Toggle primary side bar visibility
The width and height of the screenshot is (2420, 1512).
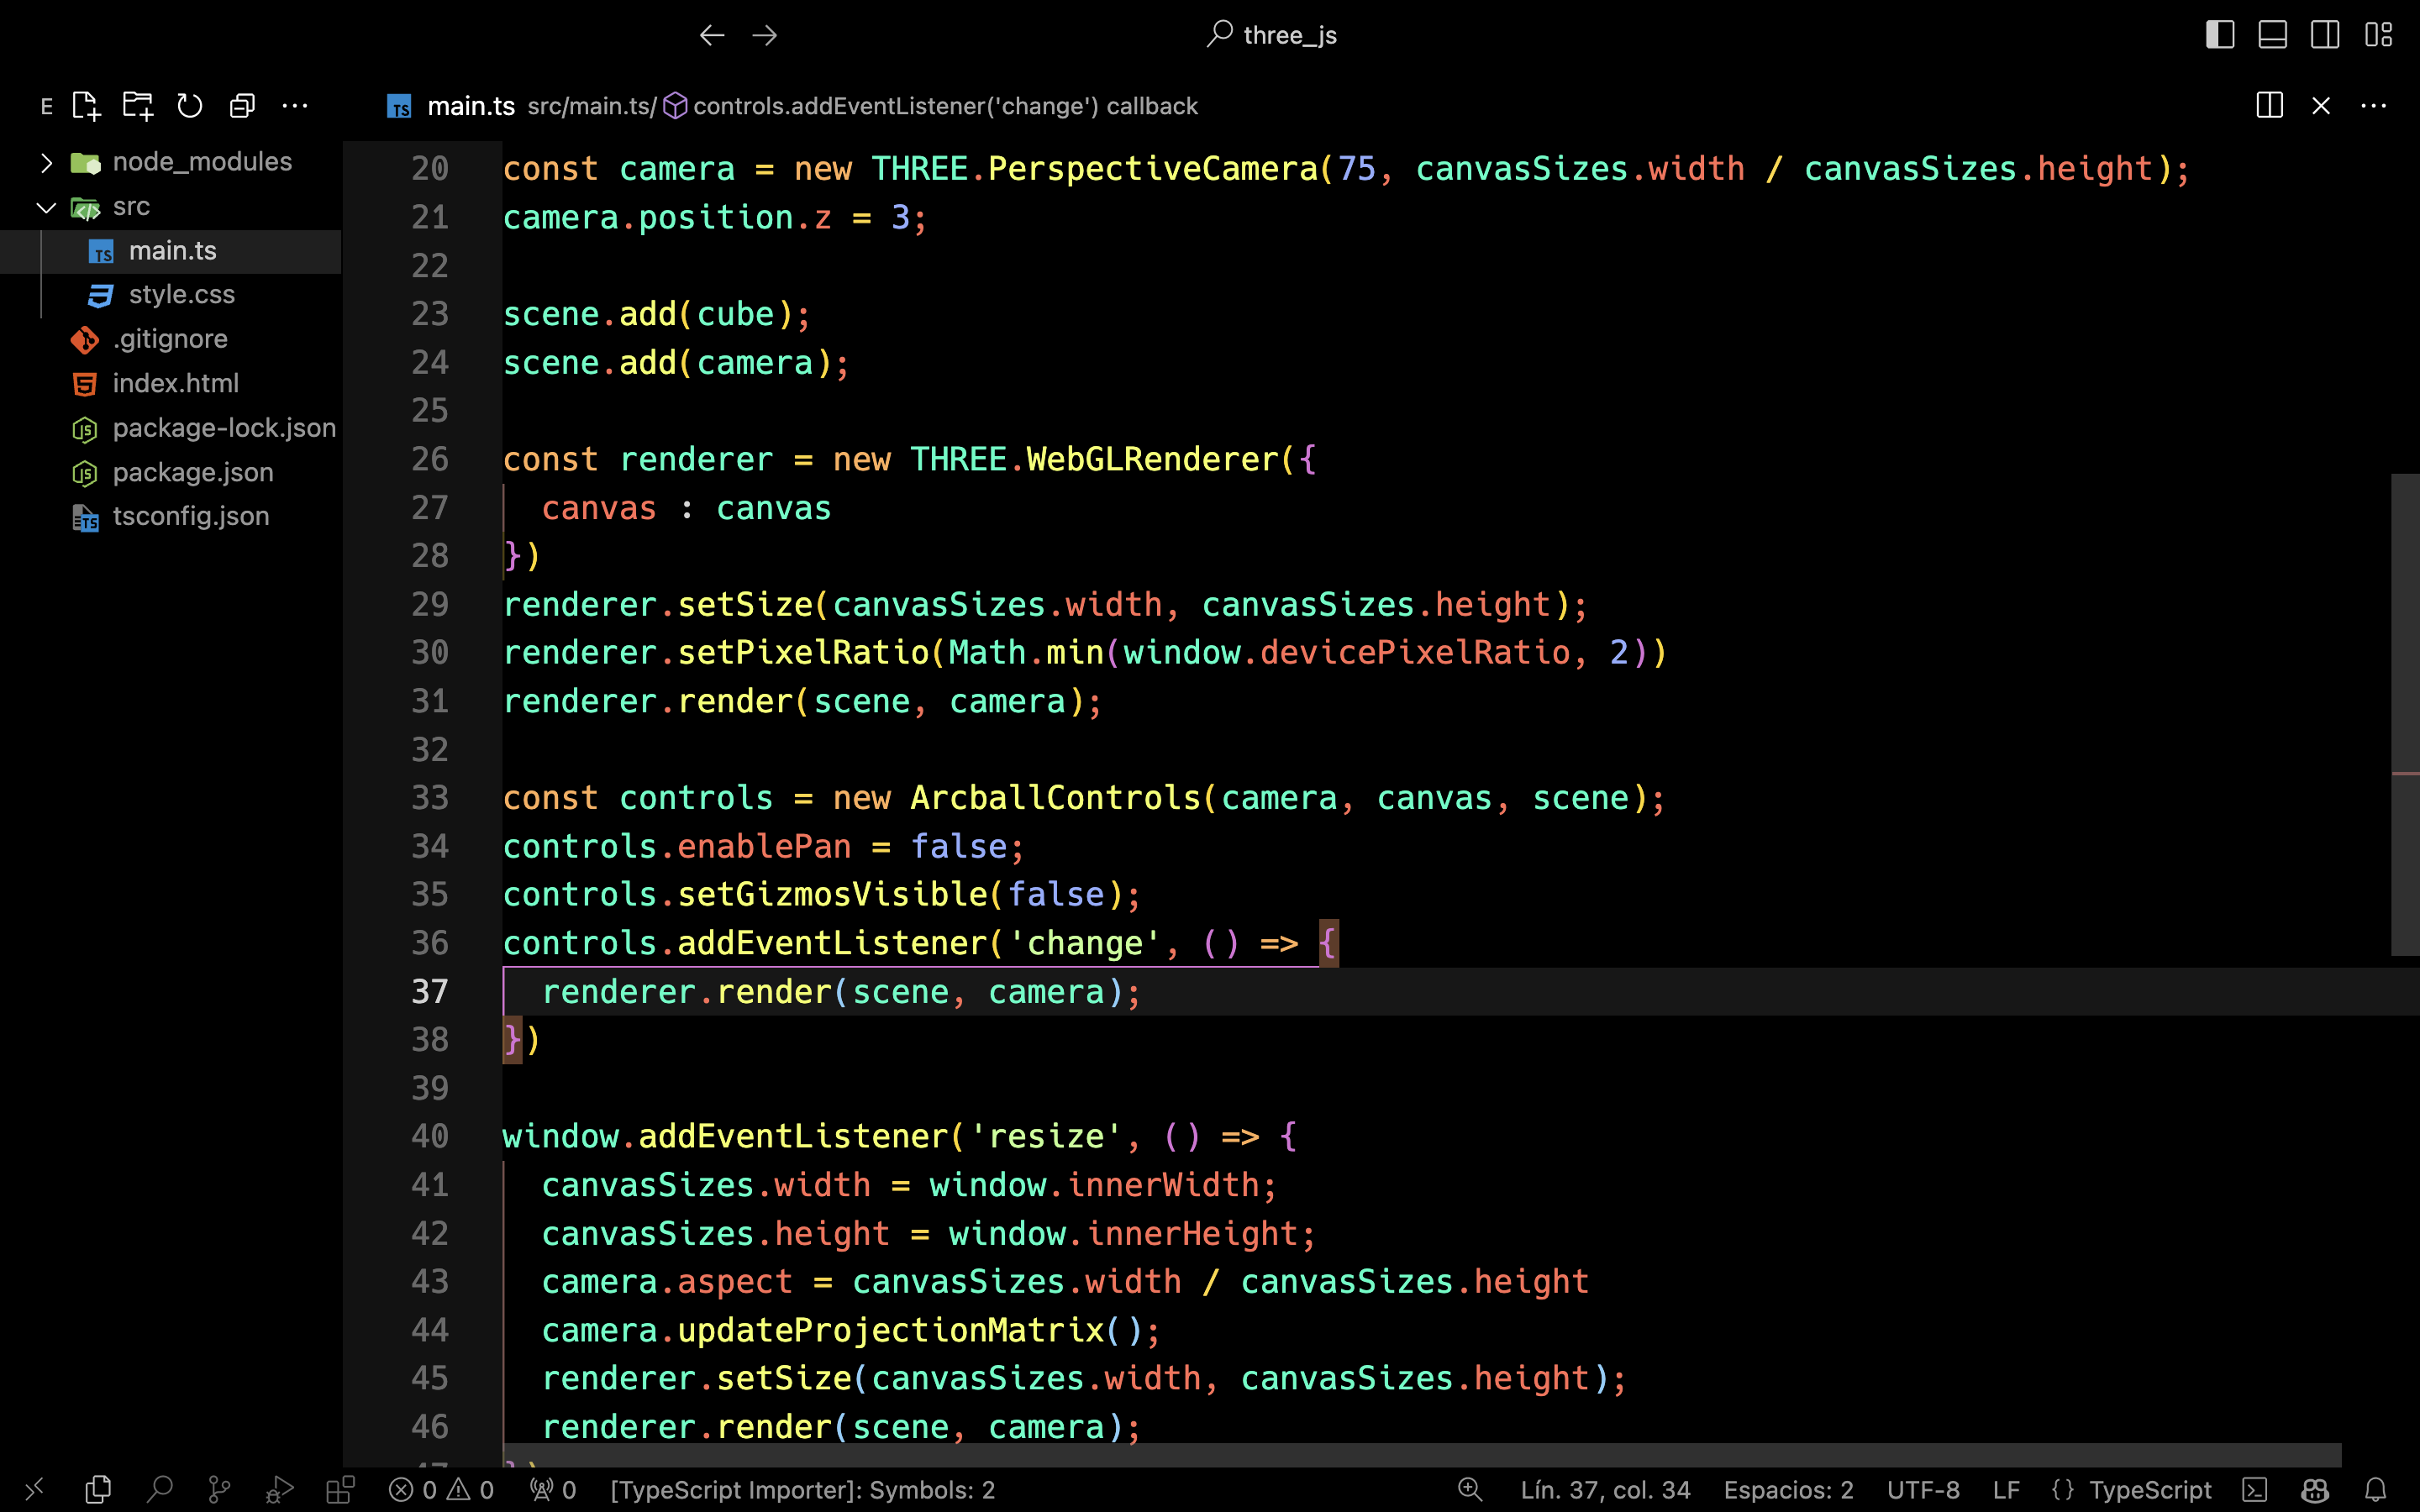pyautogui.click(x=2220, y=35)
